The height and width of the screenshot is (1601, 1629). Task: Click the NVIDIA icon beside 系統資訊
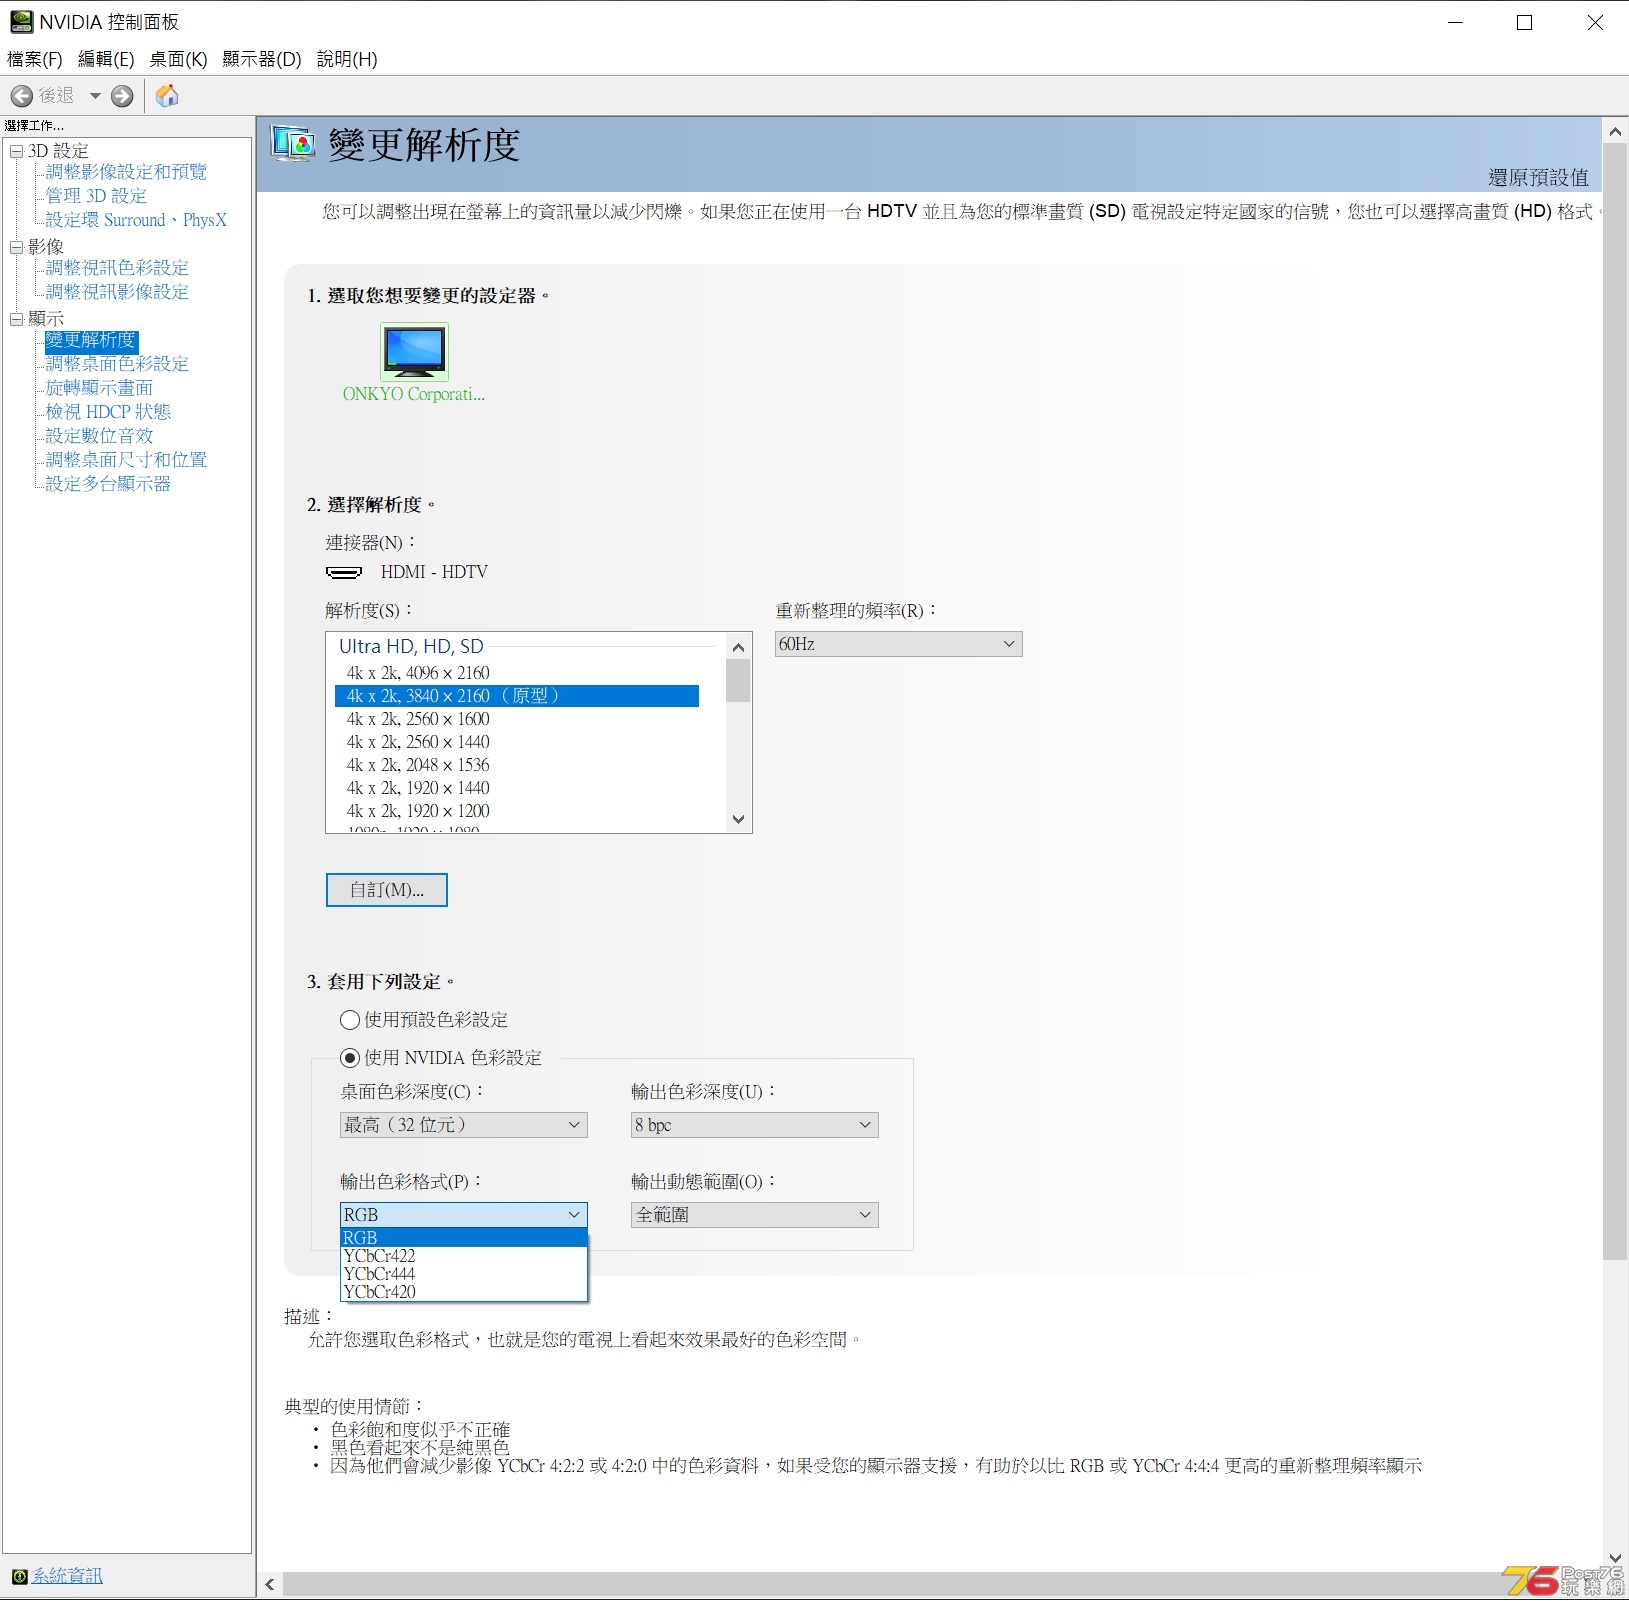19,1577
